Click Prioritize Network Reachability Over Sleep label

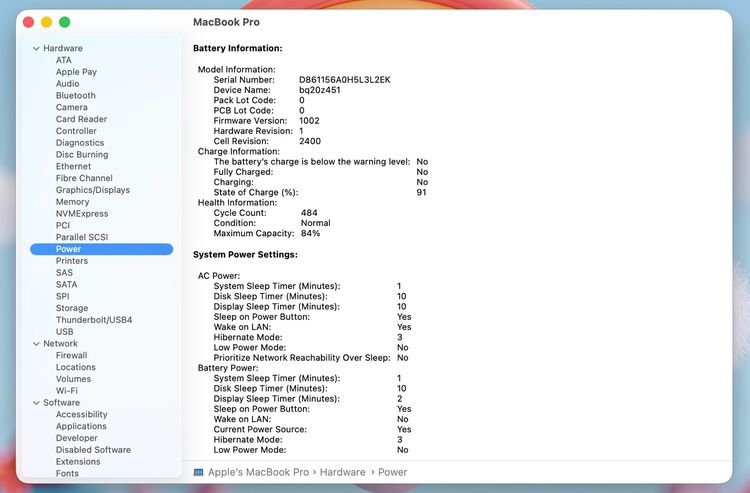(x=302, y=358)
